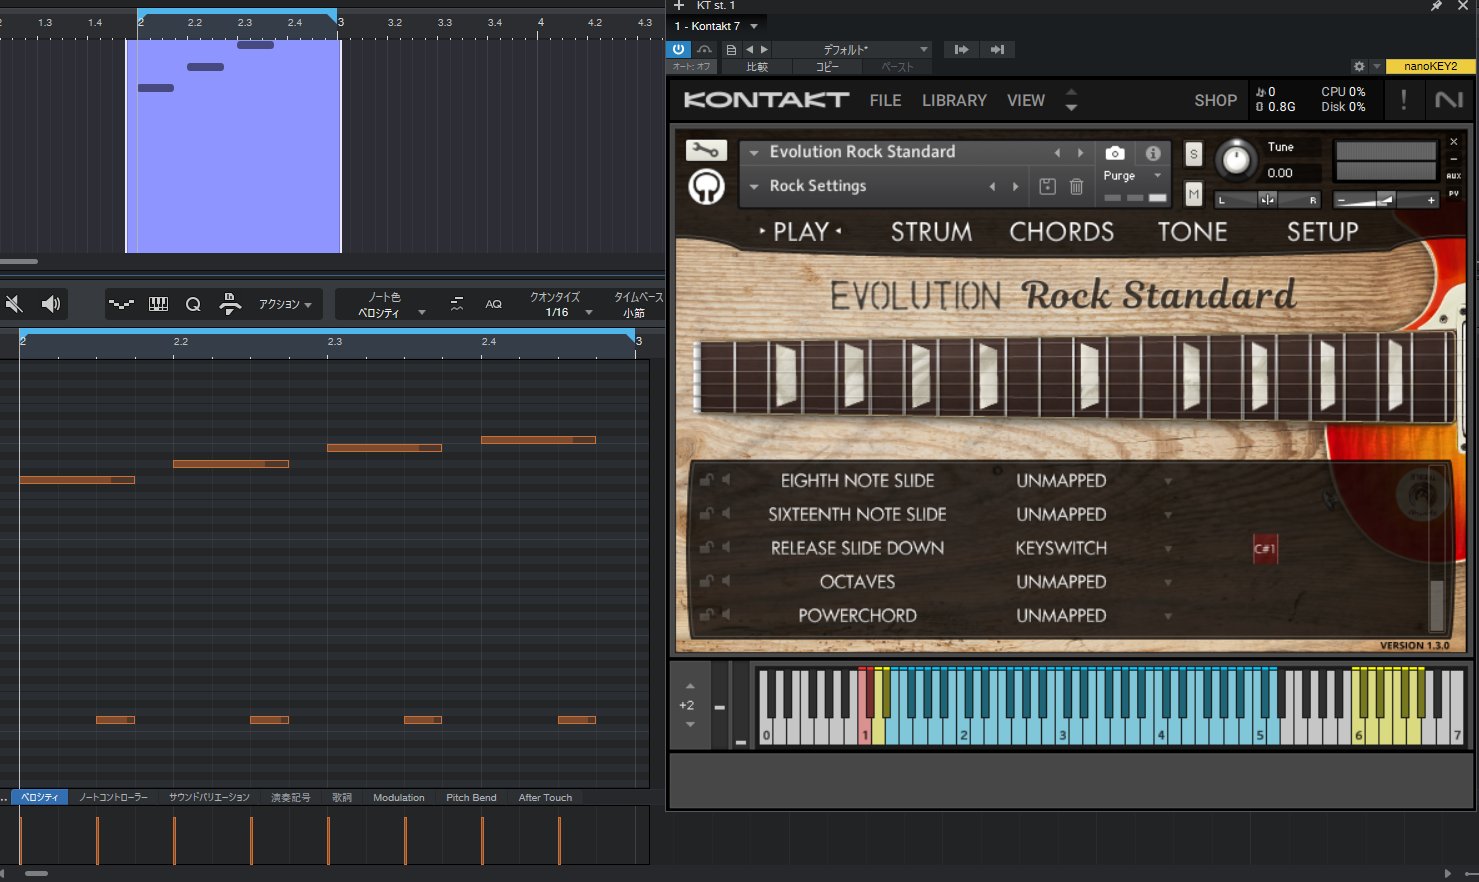The width and height of the screenshot is (1479, 882).
Task: Open mapping dropdown for EIGHTH NOTE SLIDE
Action: [1167, 481]
